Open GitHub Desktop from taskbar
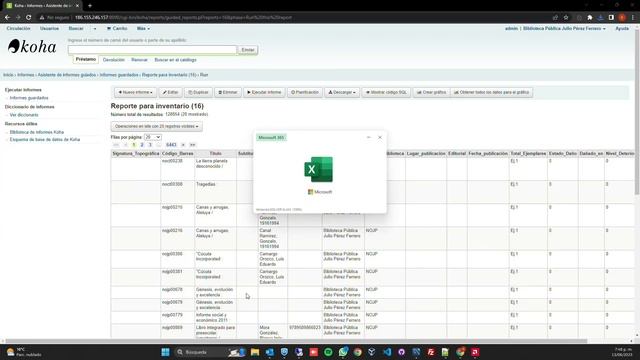640x360 pixels. pyautogui.click(x=401, y=352)
